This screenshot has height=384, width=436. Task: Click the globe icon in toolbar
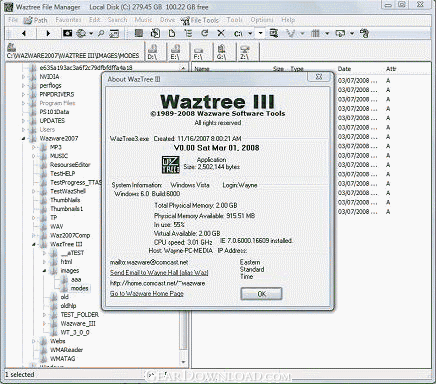(81, 33)
